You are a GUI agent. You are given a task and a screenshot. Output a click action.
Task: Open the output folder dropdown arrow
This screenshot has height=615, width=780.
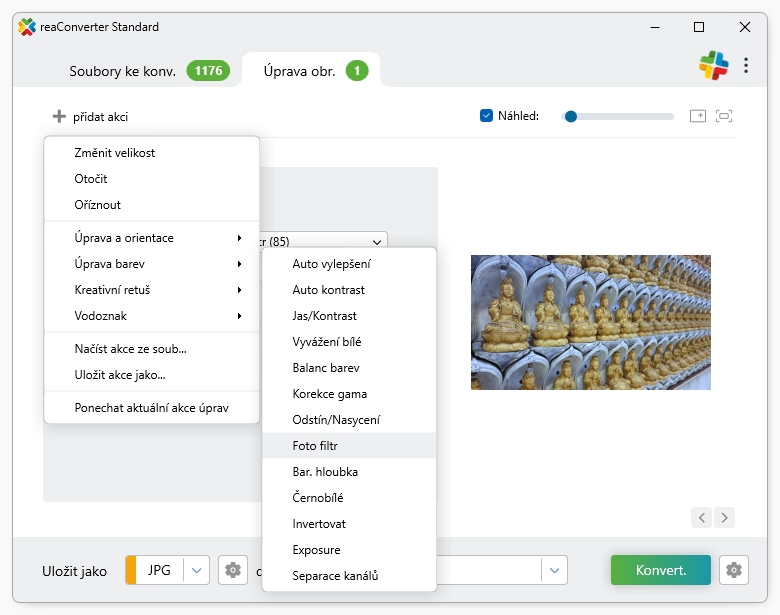(554, 570)
